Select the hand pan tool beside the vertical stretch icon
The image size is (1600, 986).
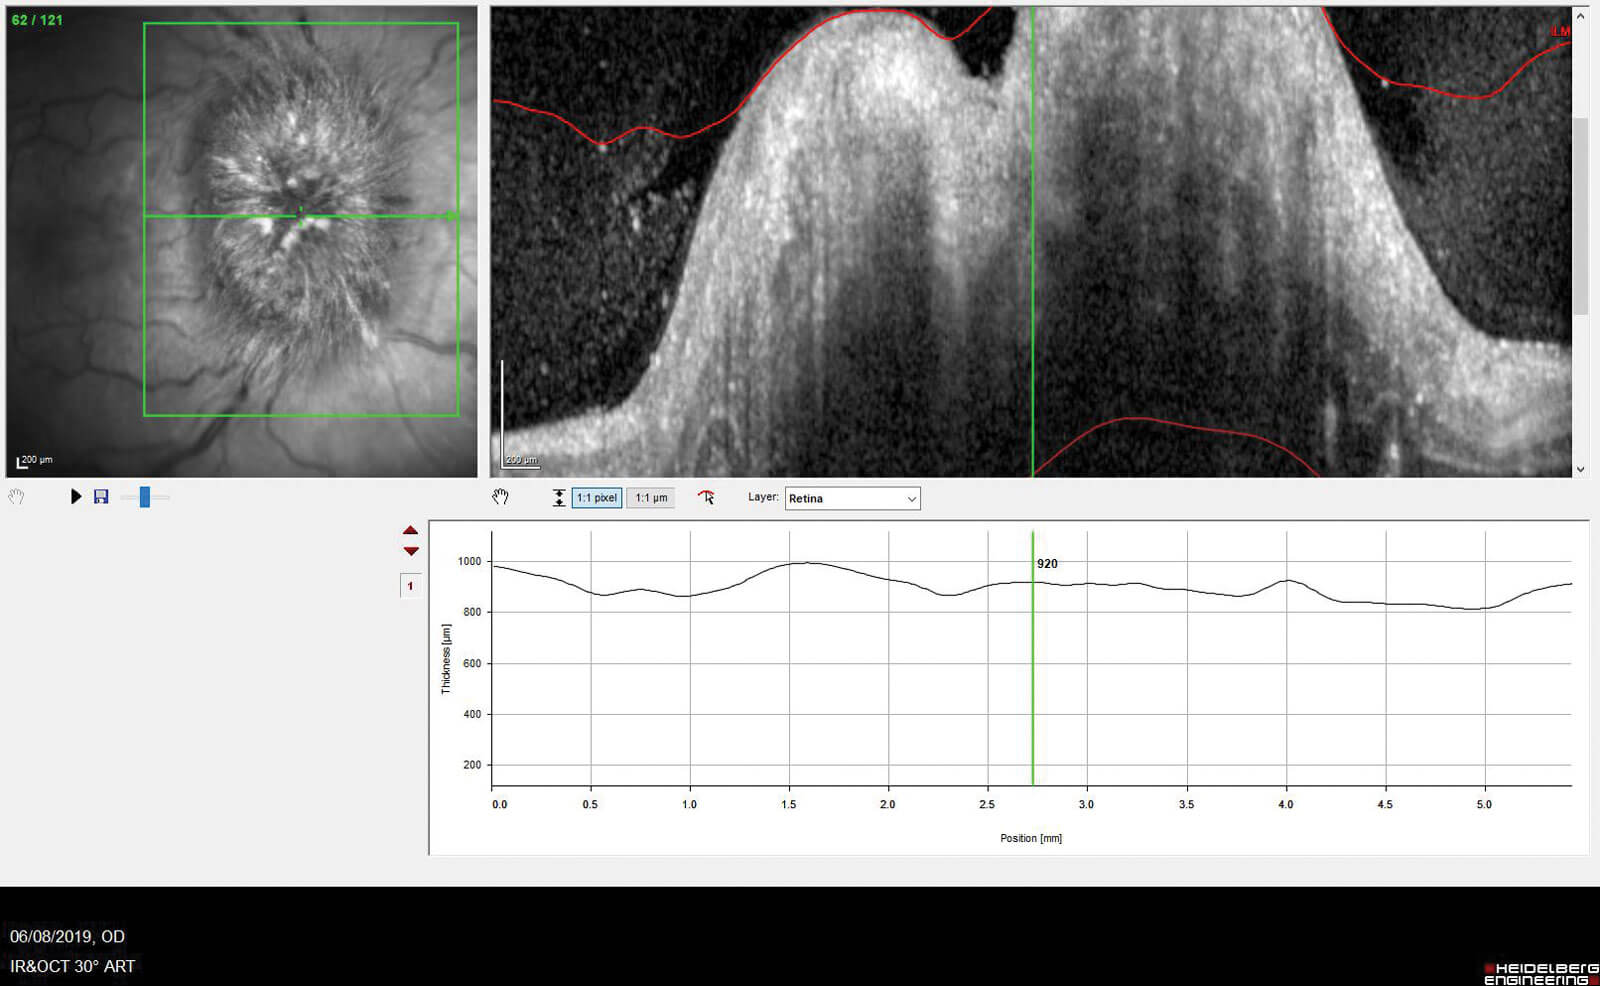(x=500, y=497)
